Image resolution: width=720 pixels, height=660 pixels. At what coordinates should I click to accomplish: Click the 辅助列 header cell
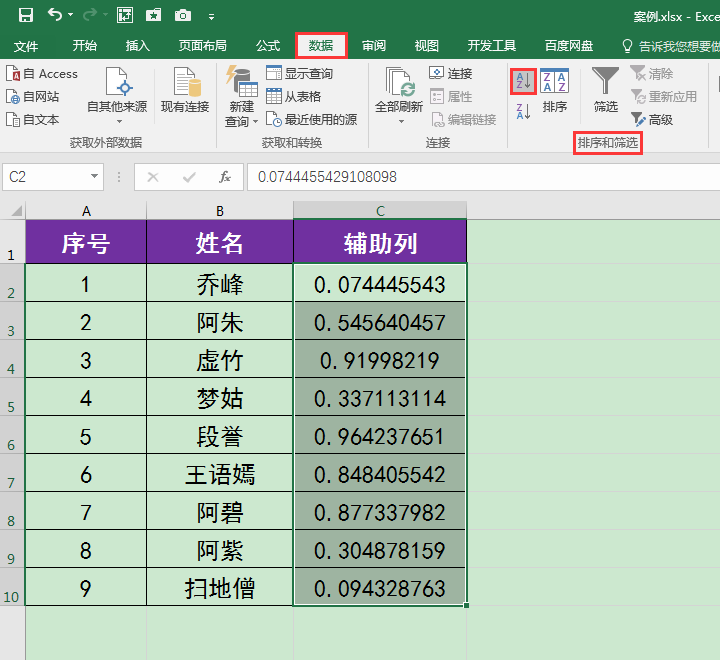(x=380, y=242)
